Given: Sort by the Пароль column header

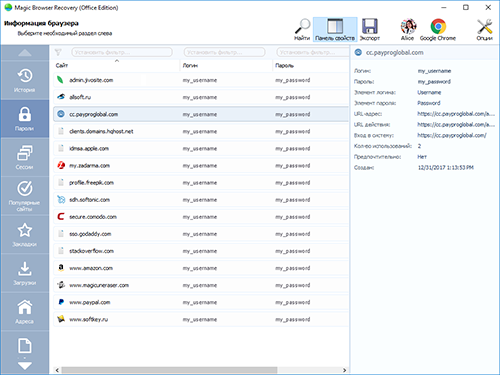Looking at the screenshot, I should 311,65.
